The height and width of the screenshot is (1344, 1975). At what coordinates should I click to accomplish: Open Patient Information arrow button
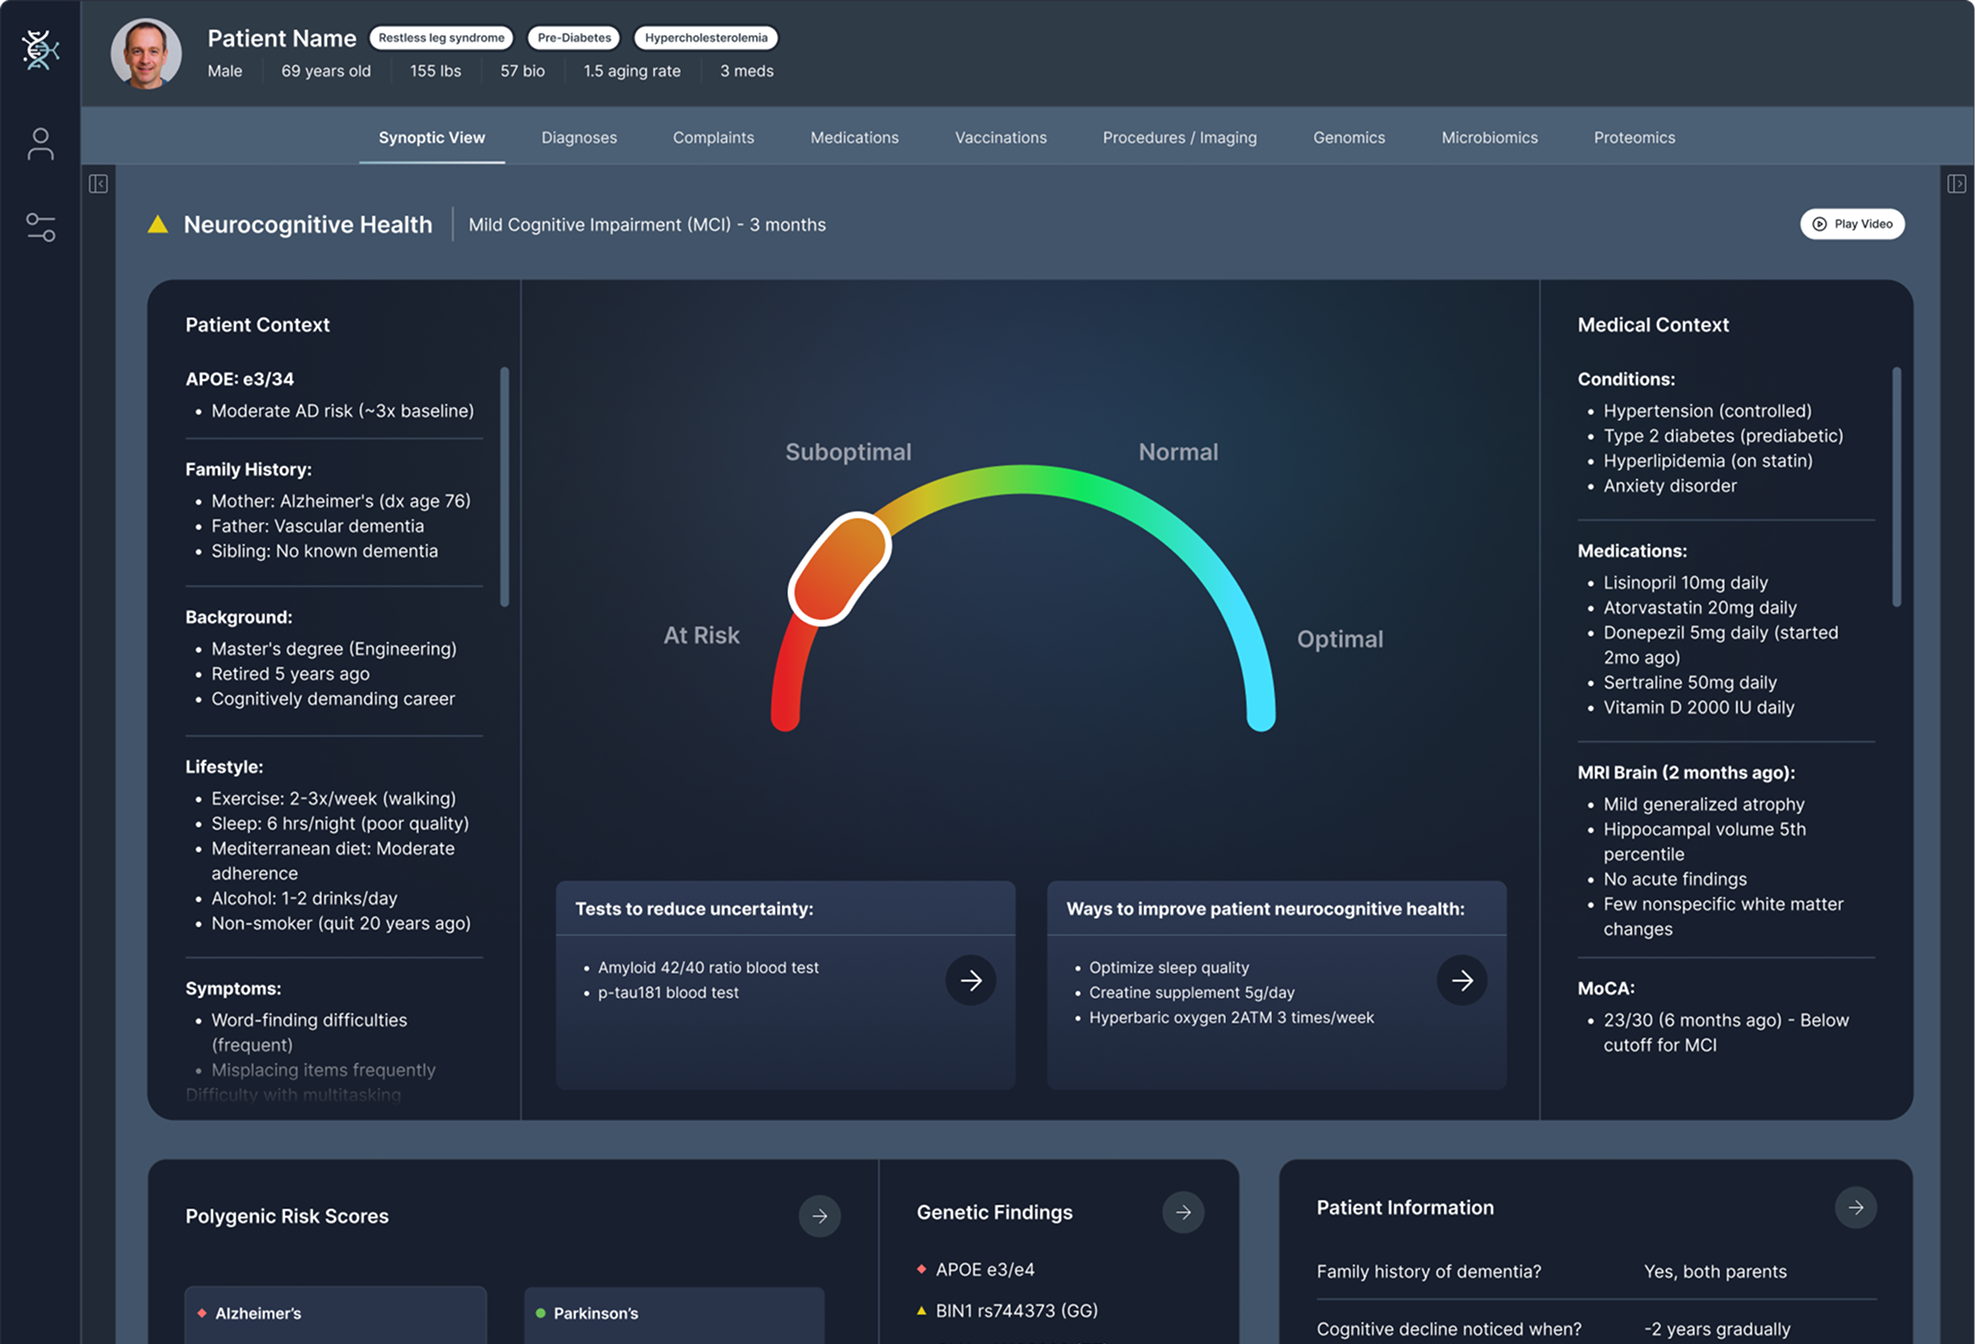pos(1855,1208)
